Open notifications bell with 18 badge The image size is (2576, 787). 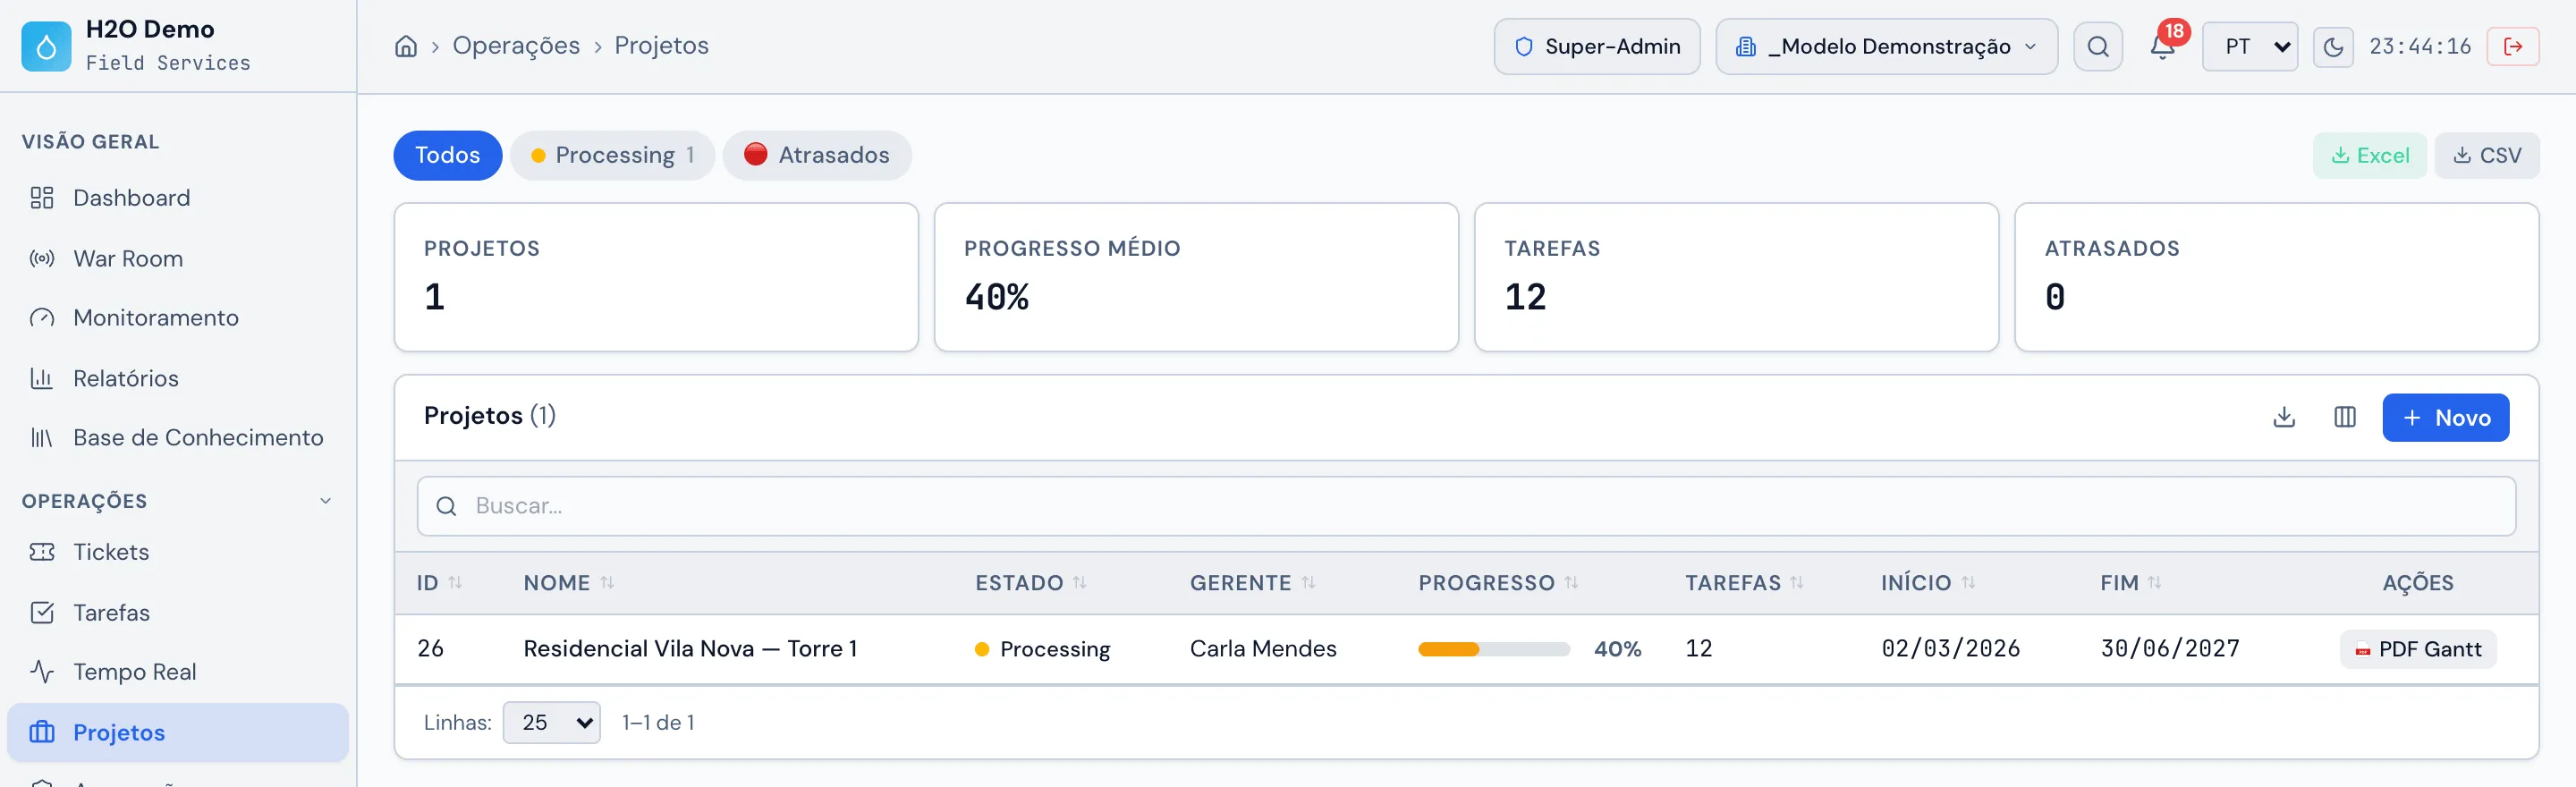coord(2163,46)
